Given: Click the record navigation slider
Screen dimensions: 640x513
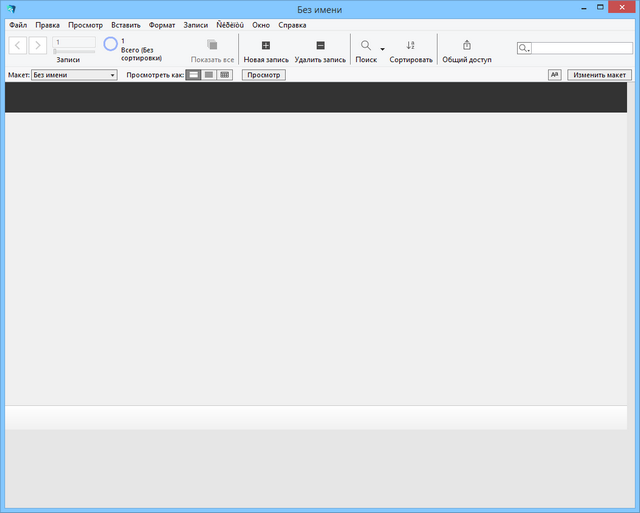Looking at the screenshot, I should click(x=74, y=51).
